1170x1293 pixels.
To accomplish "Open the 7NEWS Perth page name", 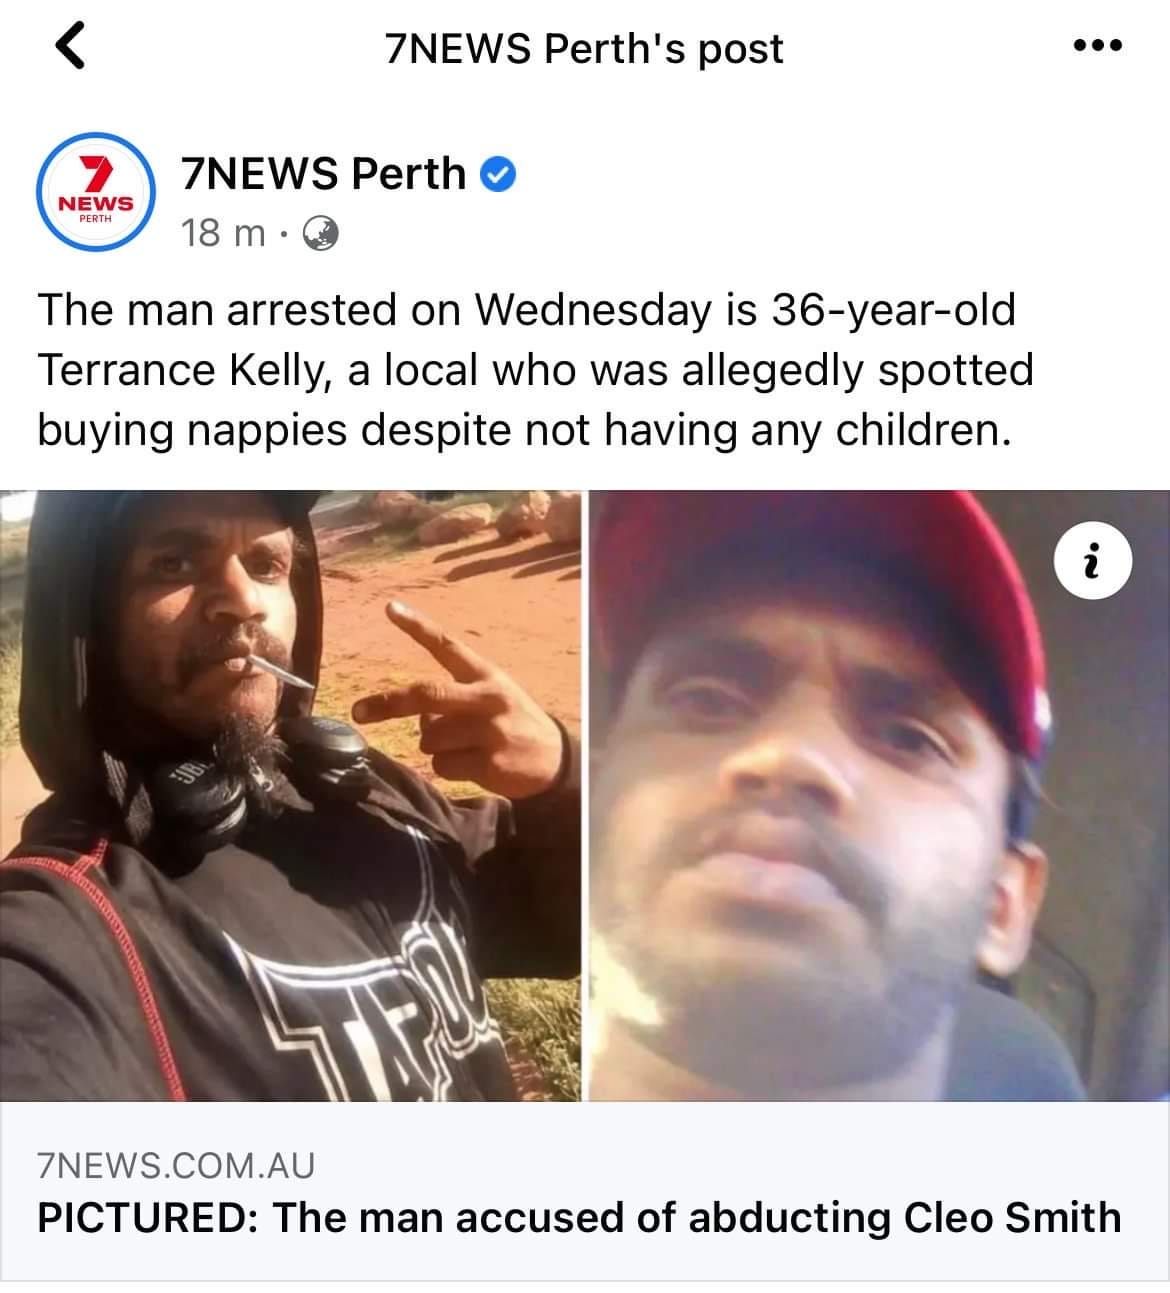I will tap(323, 174).
